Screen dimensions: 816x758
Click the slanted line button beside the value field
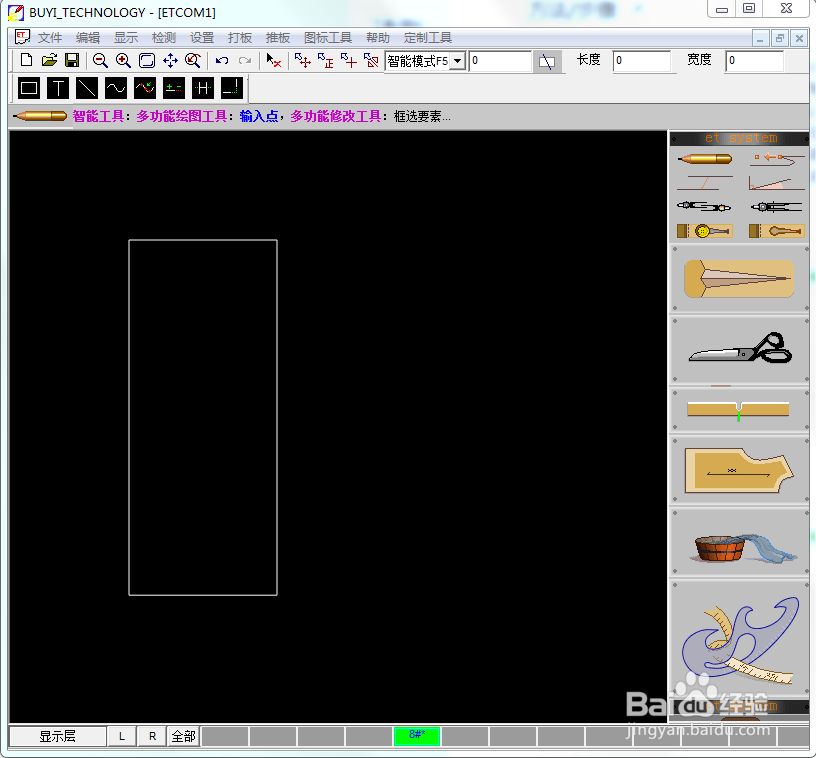pyautogui.click(x=546, y=62)
